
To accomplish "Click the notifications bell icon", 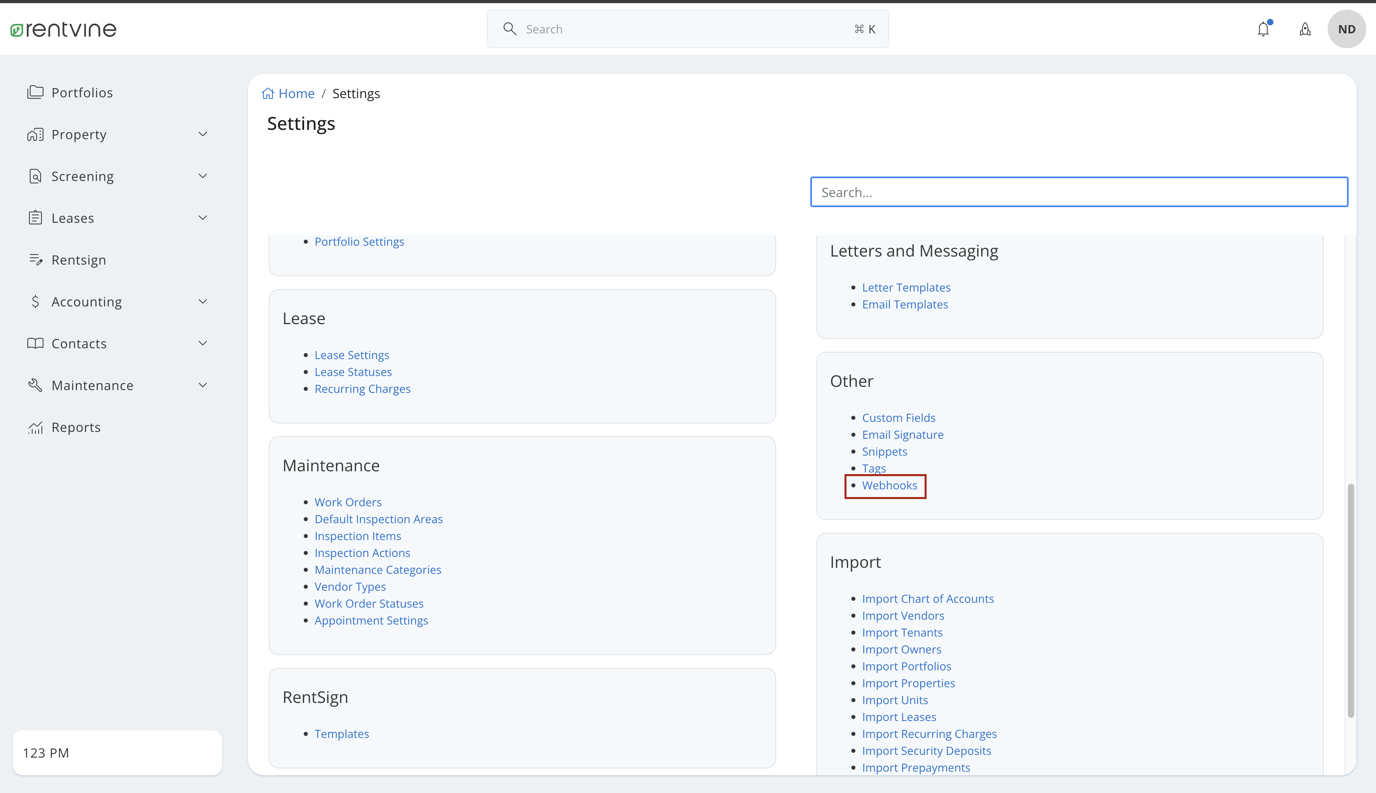I will tap(1262, 29).
